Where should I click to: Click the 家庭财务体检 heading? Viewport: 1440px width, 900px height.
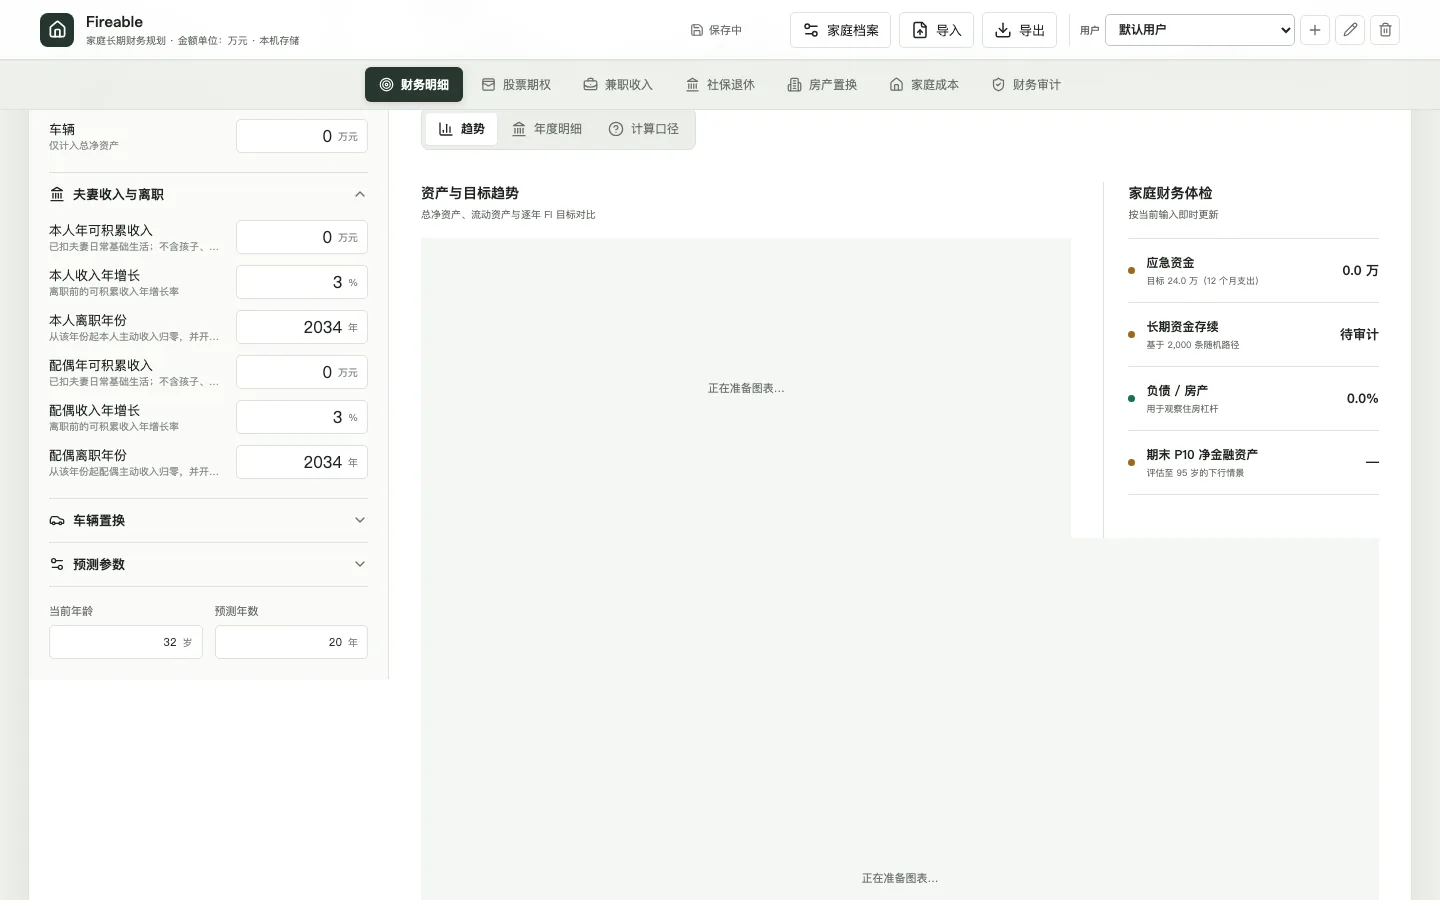1170,193
